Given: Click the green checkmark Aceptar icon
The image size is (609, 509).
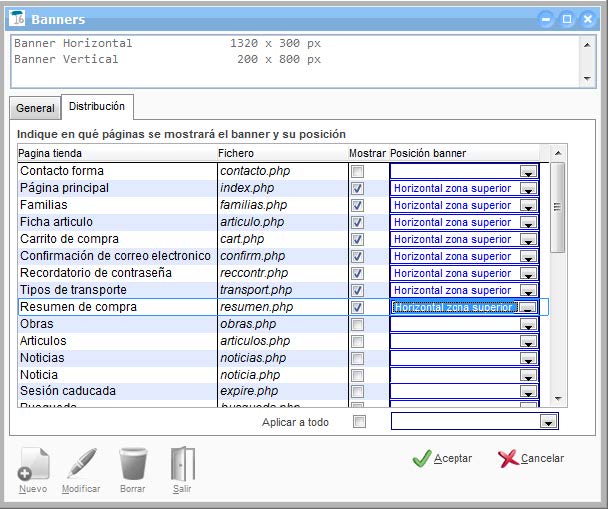Looking at the screenshot, I should (x=421, y=459).
